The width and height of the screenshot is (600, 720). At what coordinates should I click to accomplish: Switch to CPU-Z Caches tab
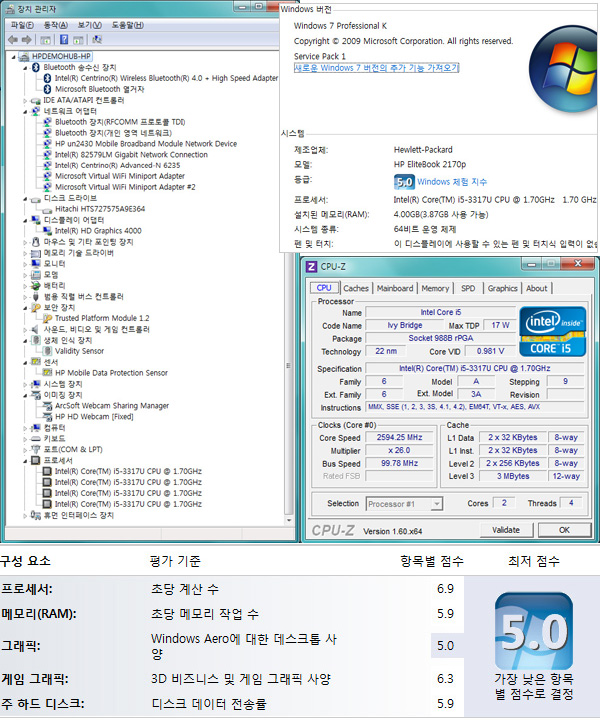point(356,288)
